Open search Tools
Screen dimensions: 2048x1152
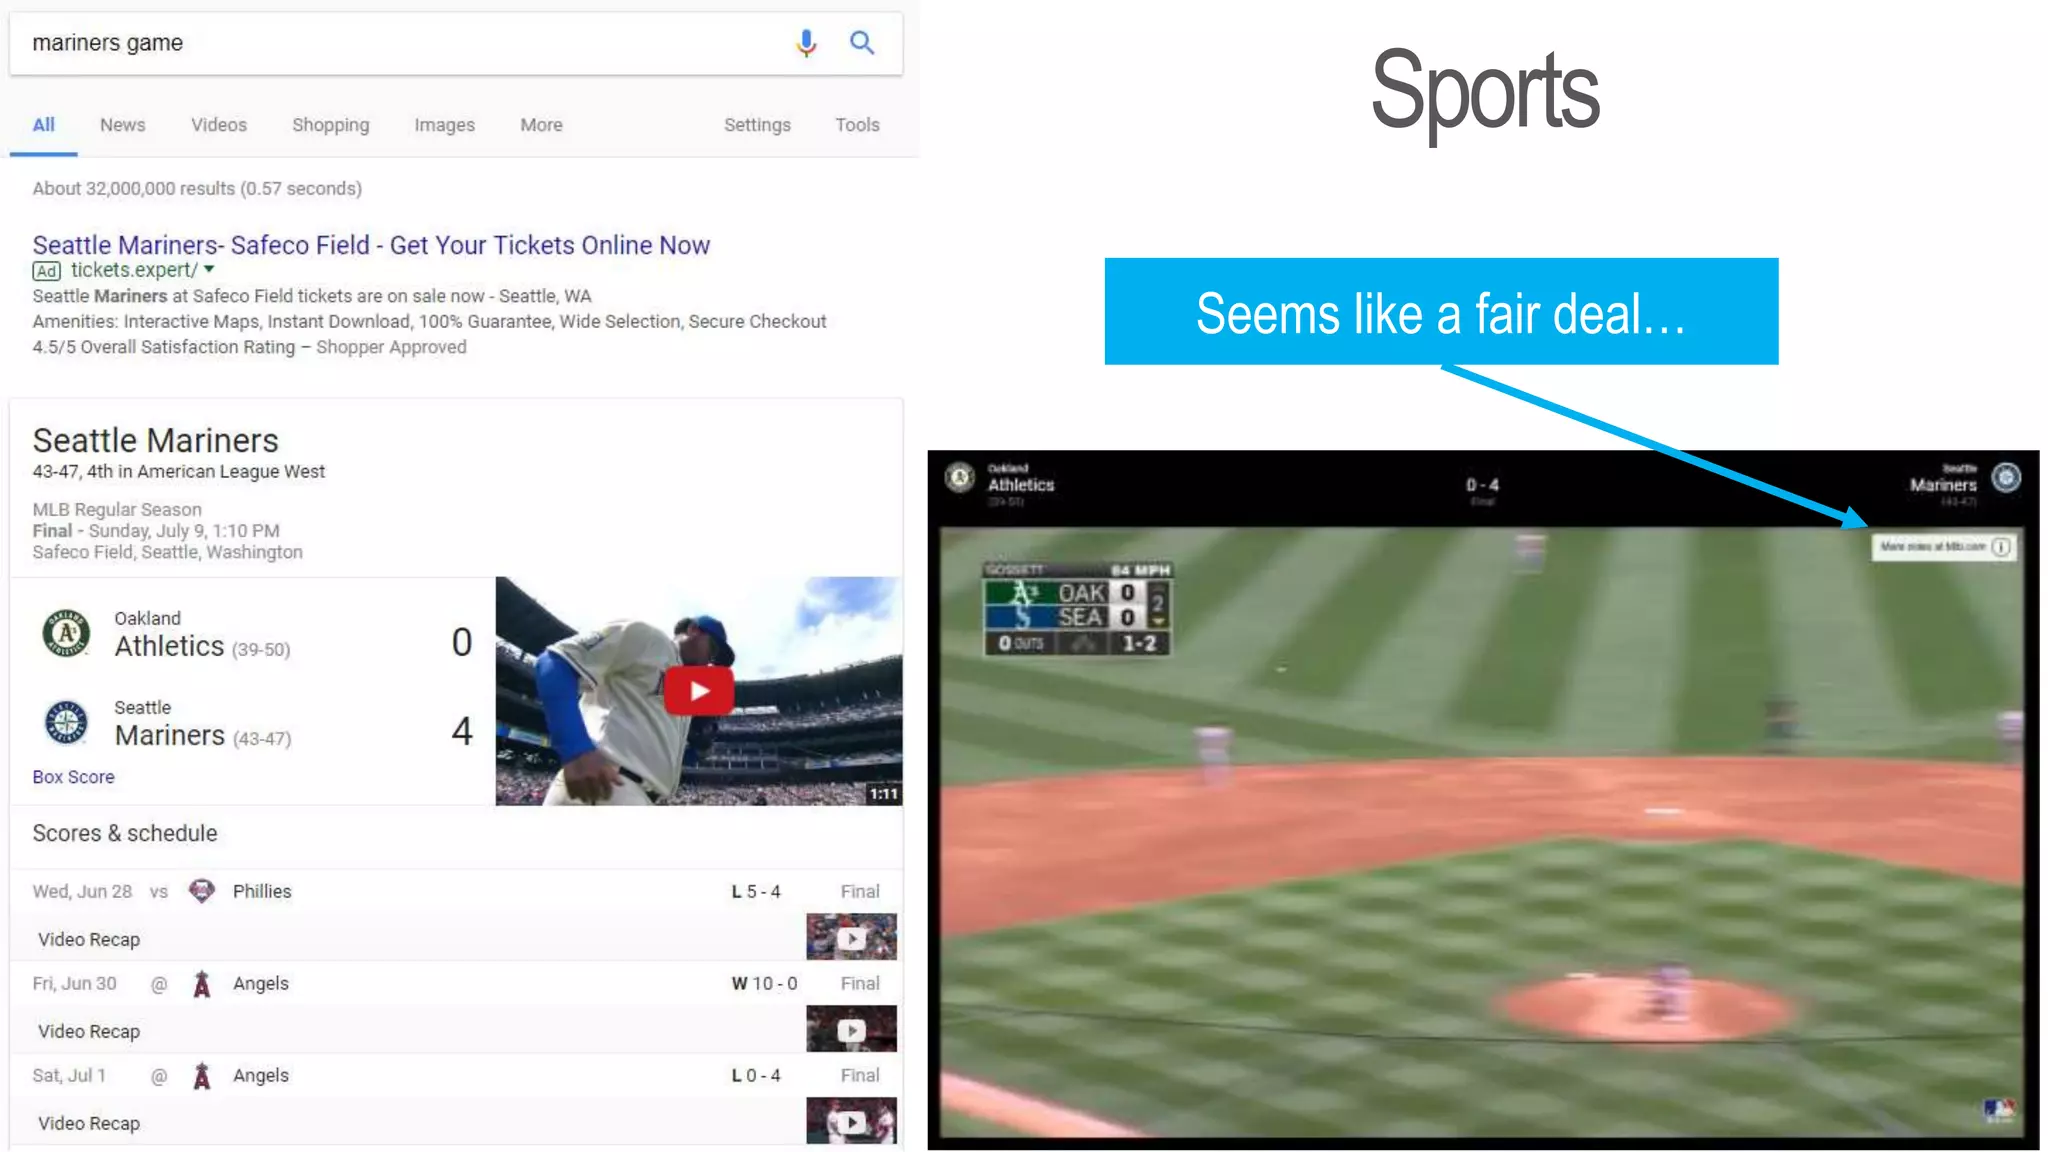click(x=857, y=125)
